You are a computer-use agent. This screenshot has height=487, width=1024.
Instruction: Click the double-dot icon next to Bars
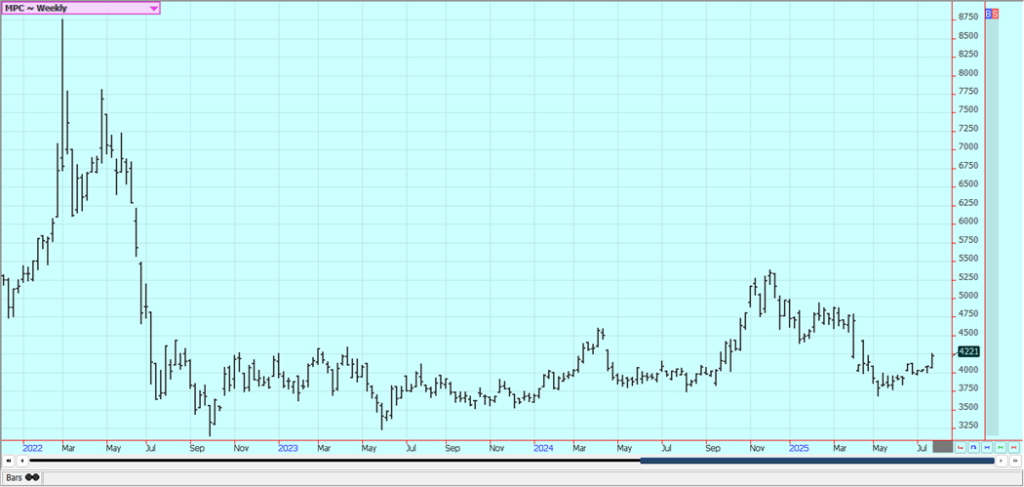[x=31, y=478]
